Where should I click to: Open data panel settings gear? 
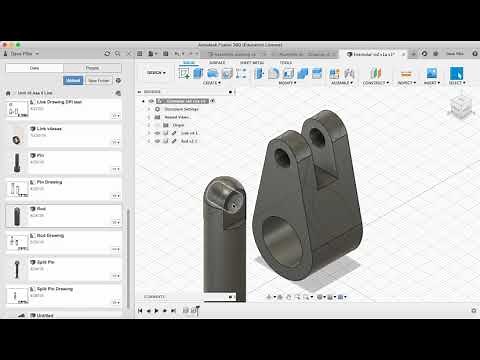tap(118, 81)
